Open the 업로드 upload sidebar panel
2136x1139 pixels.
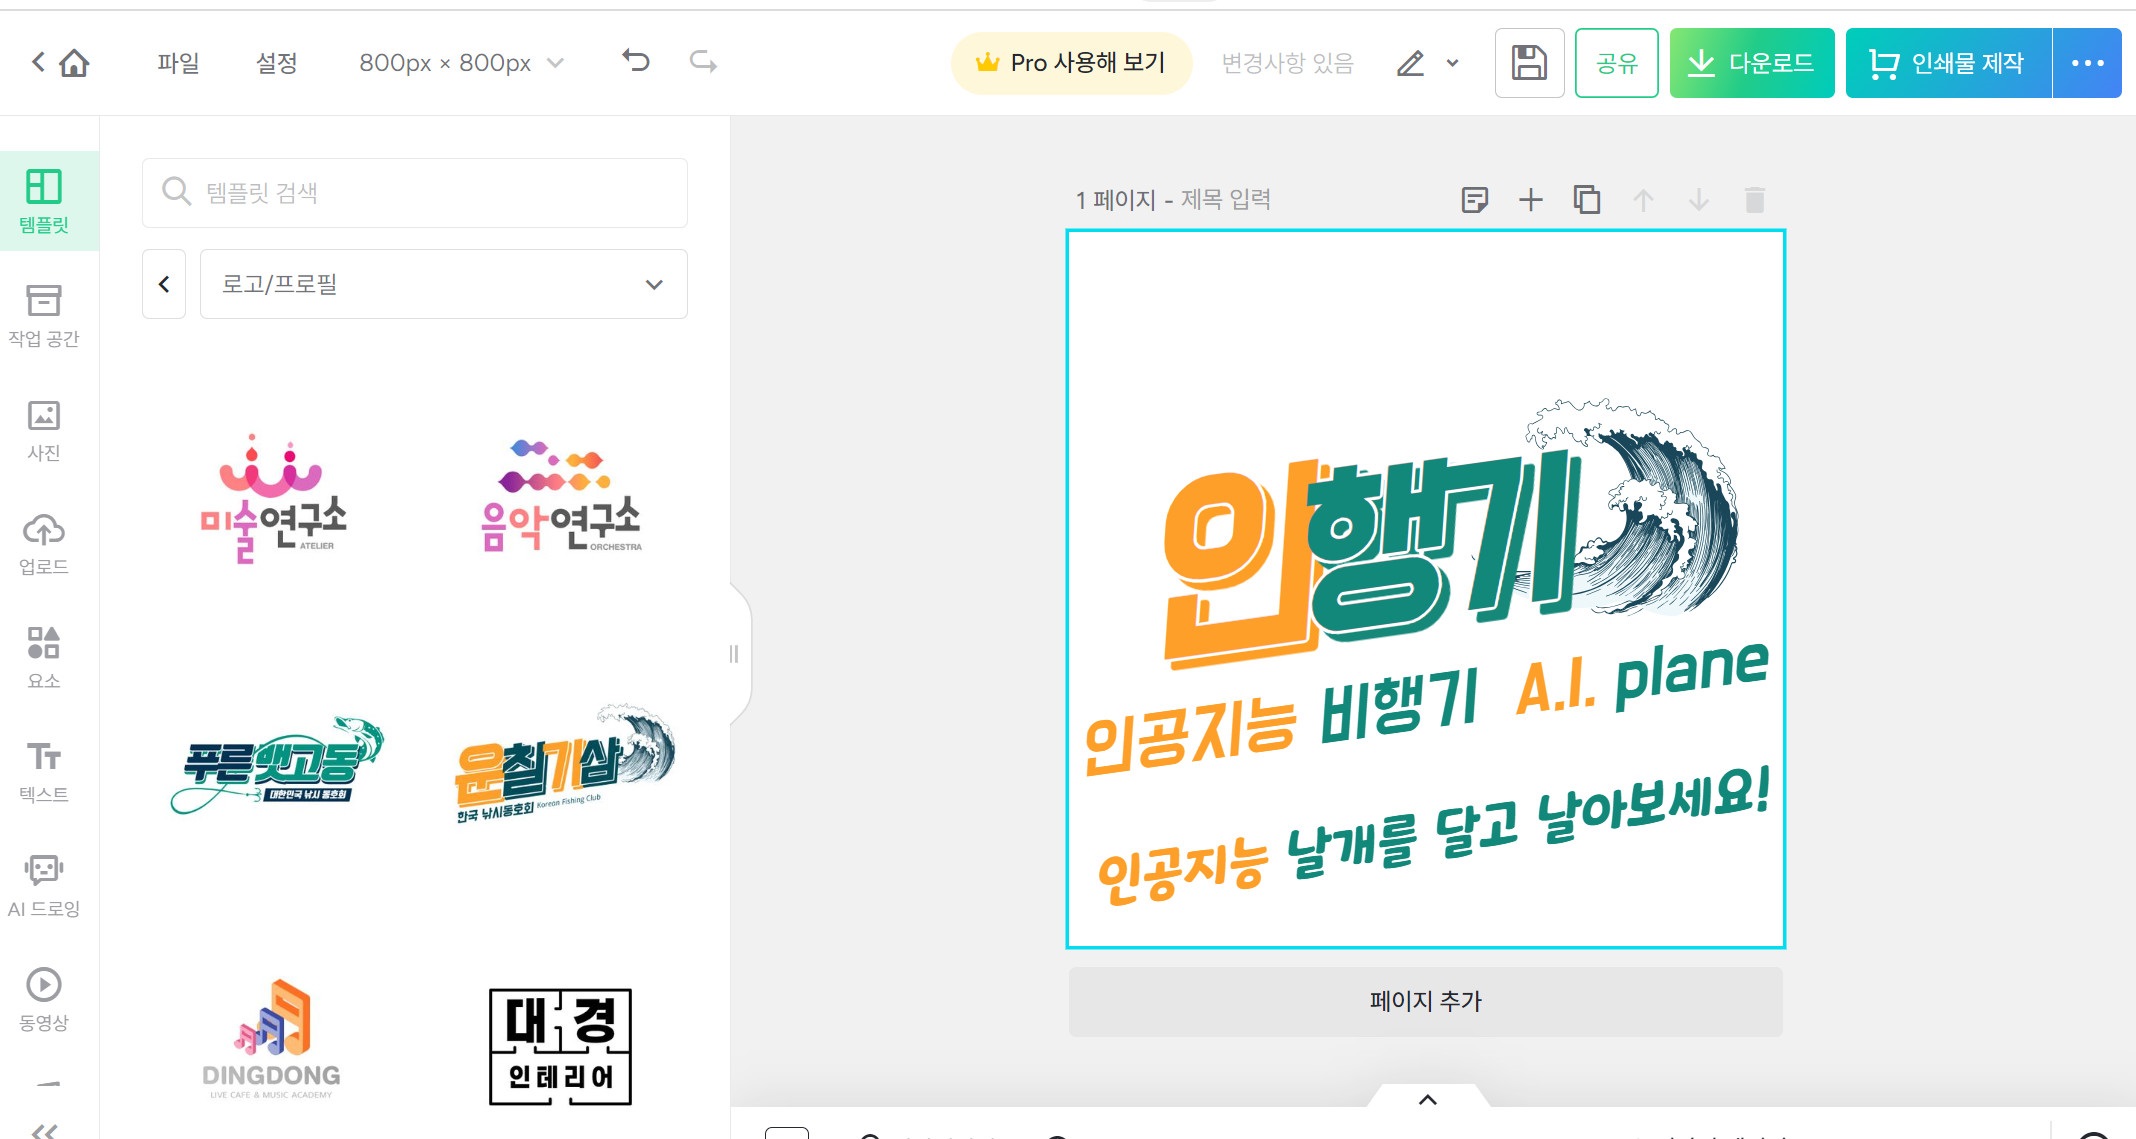[44, 544]
